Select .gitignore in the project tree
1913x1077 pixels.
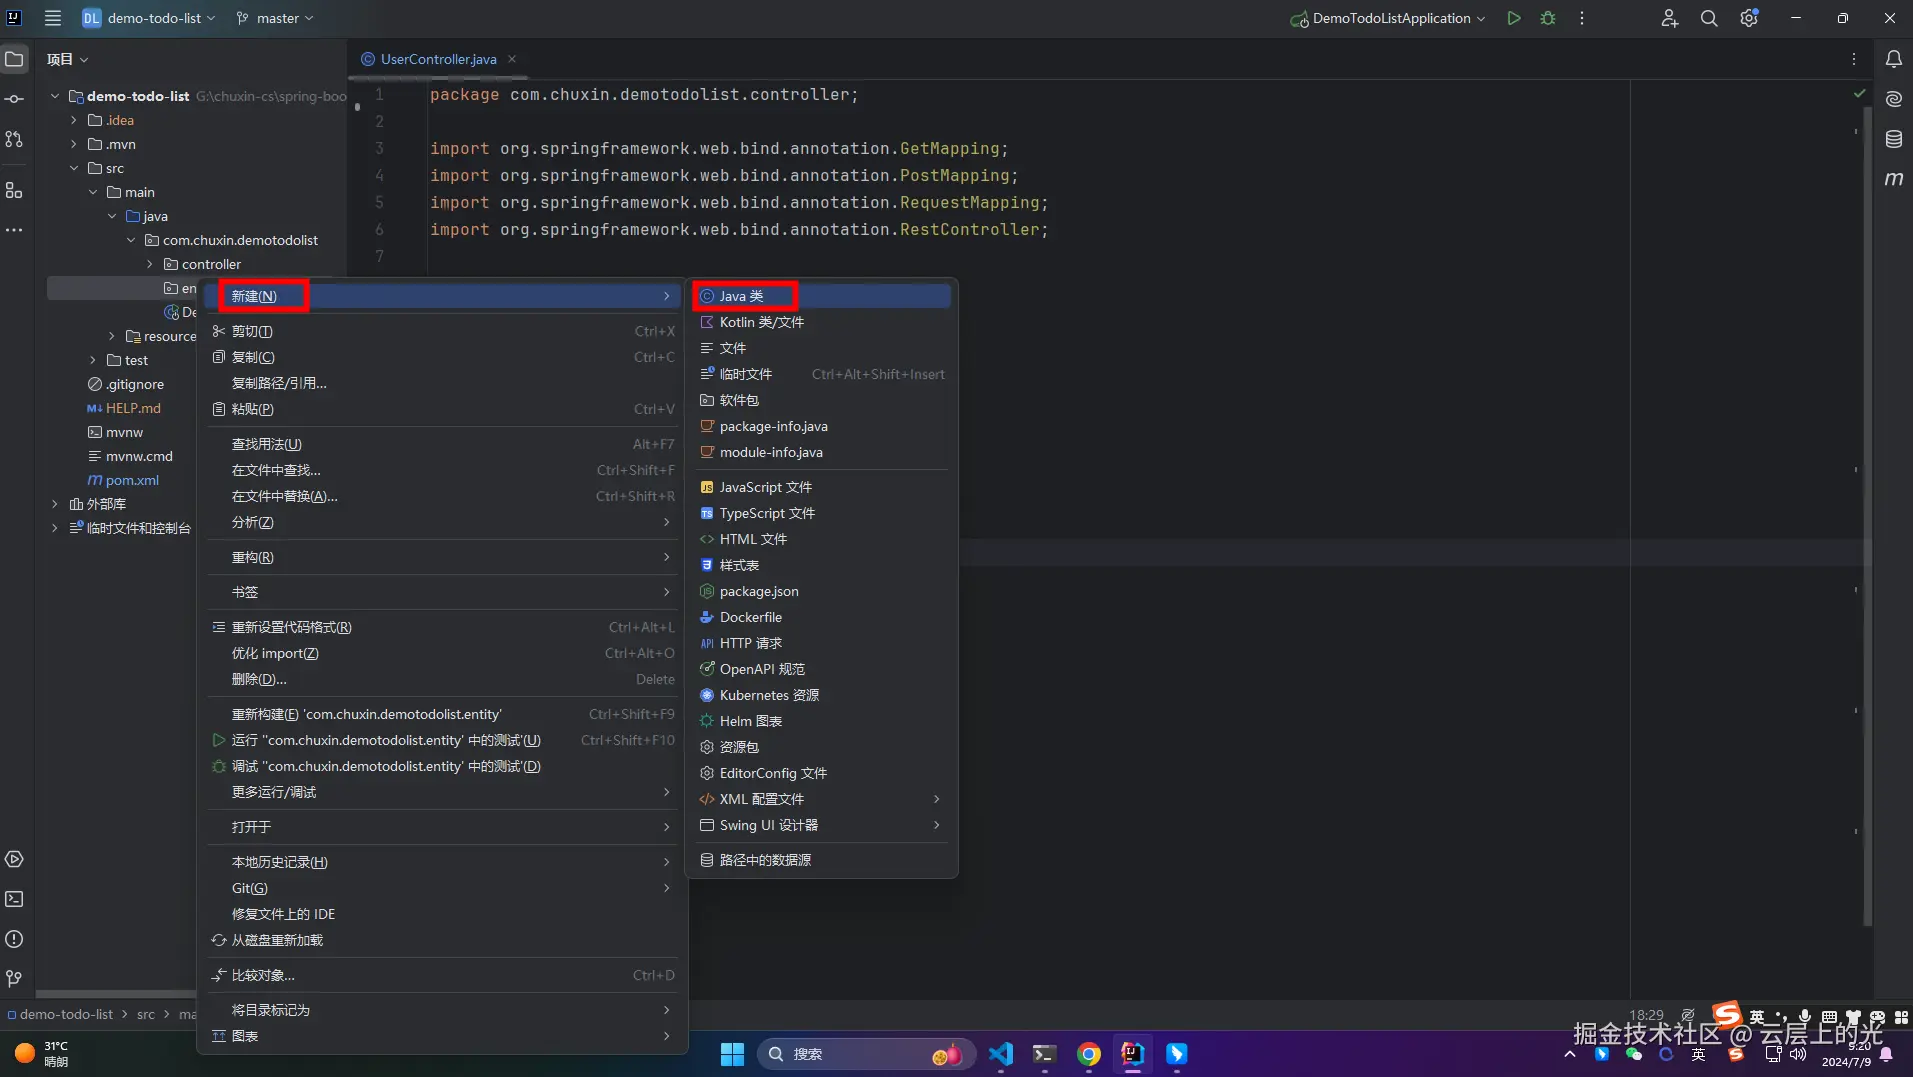(x=134, y=384)
